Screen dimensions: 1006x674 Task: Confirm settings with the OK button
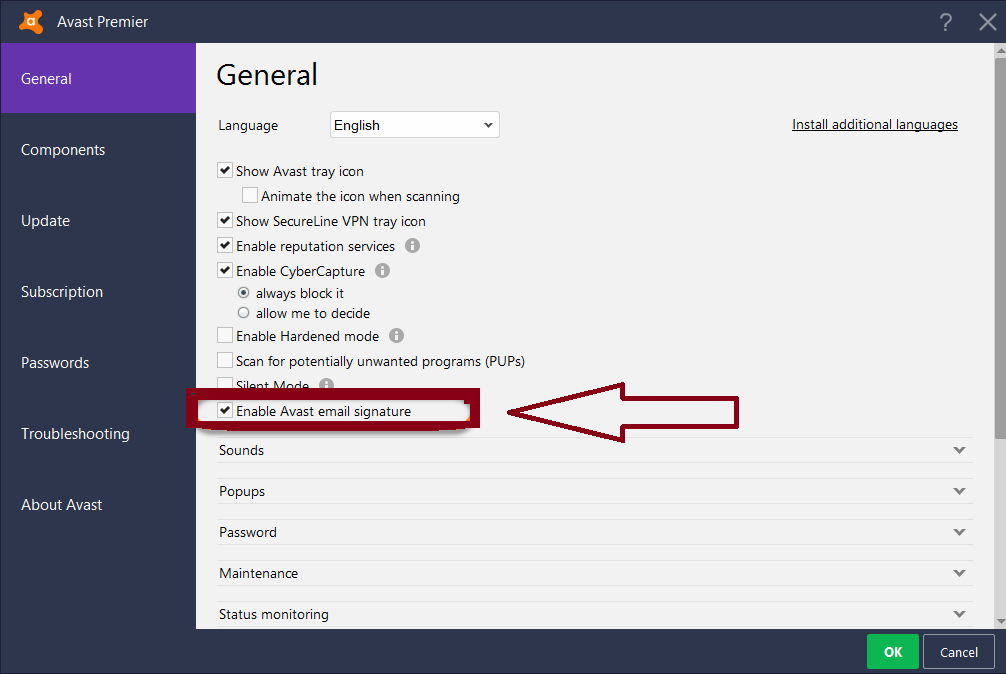[x=892, y=652]
